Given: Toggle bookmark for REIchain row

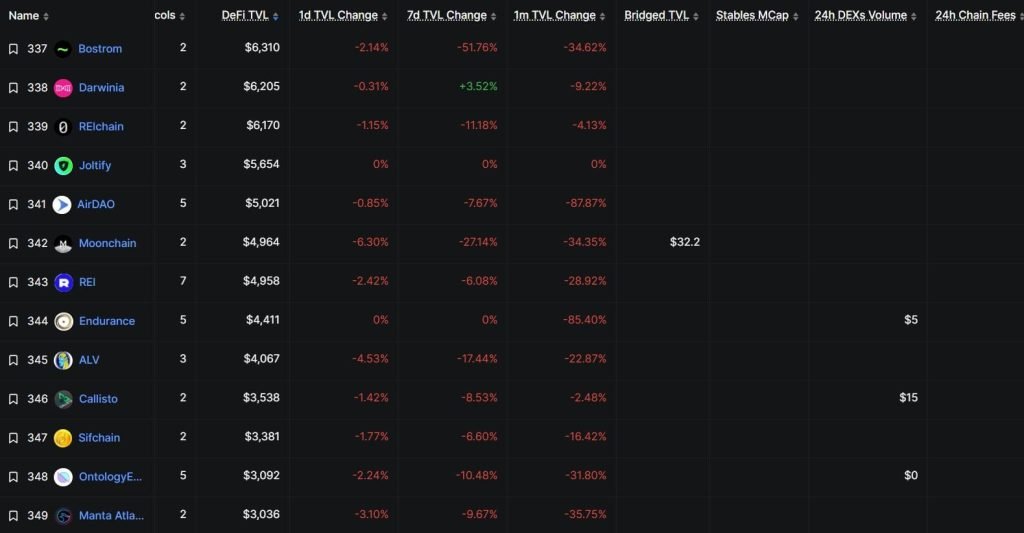Looking at the screenshot, I should tap(13, 127).
